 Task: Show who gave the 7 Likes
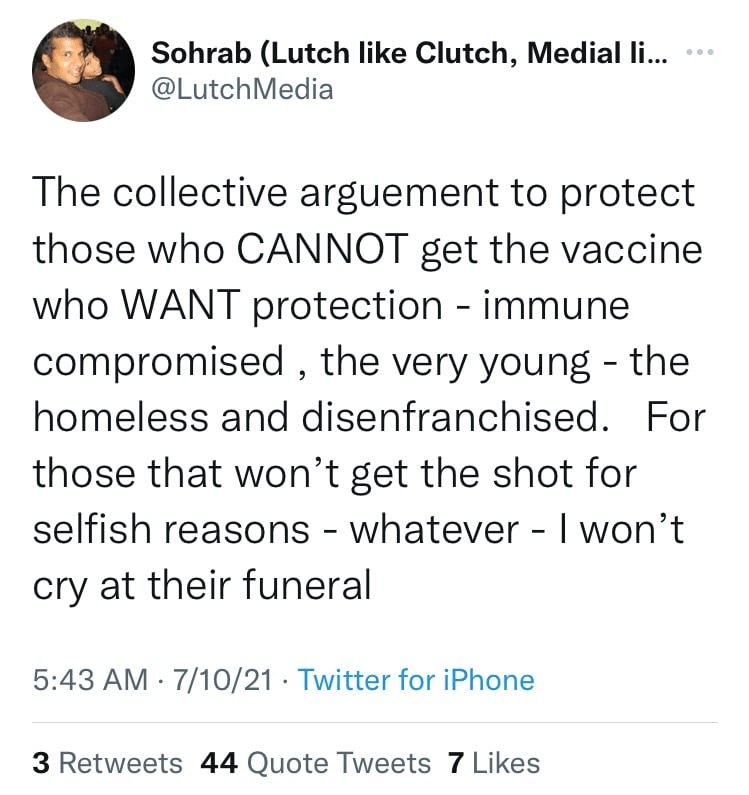494,763
